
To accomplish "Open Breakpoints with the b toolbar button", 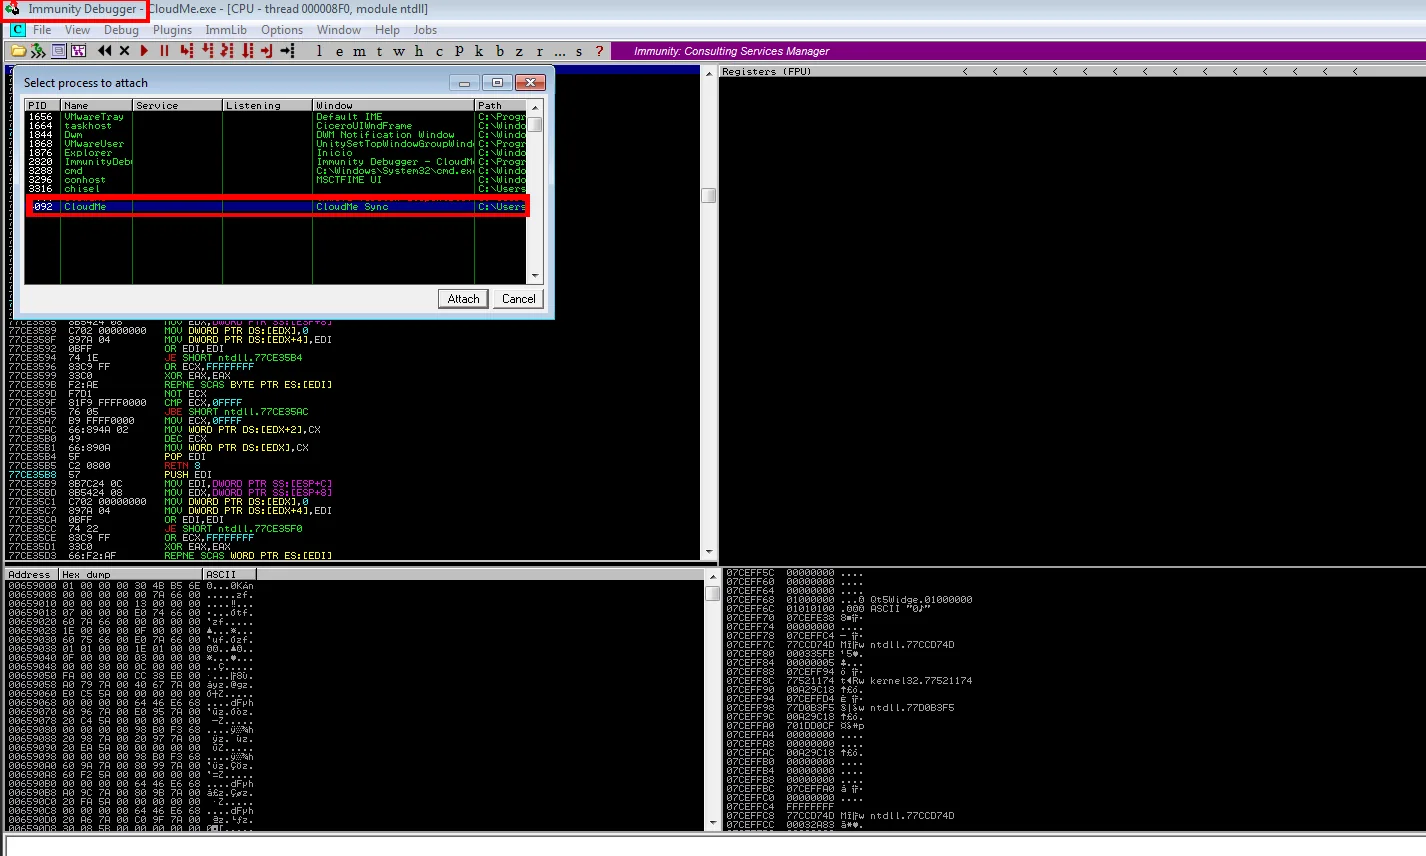I will pyautogui.click(x=499, y=50).
